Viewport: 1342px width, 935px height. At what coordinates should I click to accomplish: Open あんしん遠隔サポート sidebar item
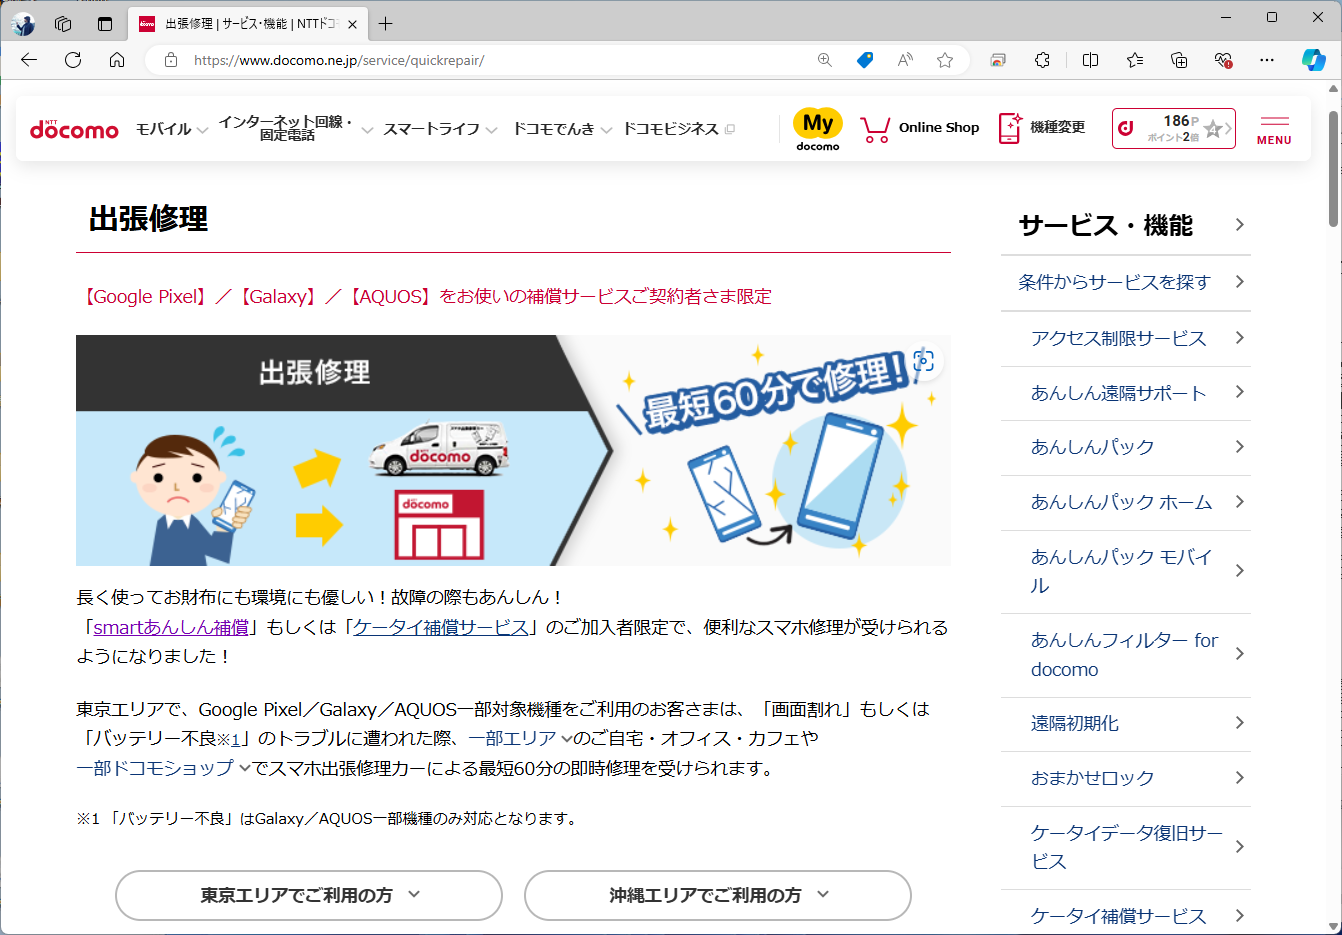tap(1126, 393)
